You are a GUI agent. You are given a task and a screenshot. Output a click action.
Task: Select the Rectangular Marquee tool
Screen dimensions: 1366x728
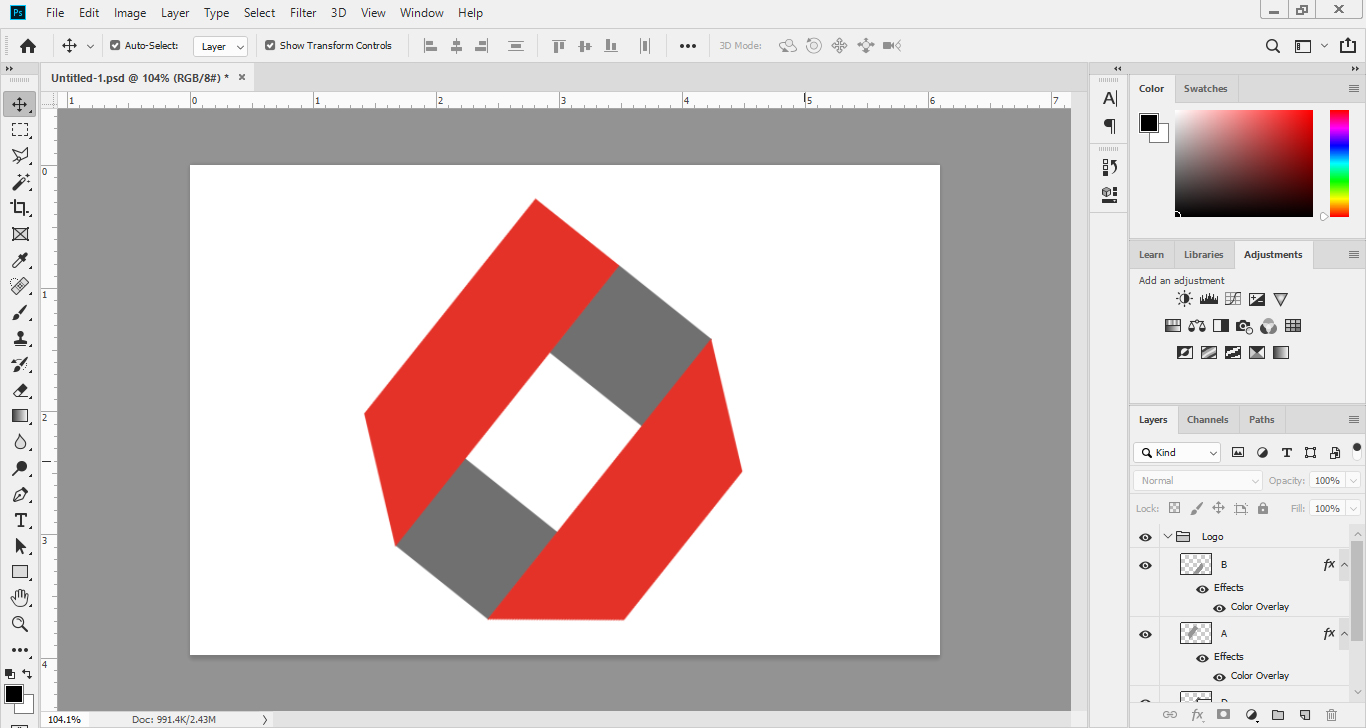pyautogui.click(x=20, y=130)
